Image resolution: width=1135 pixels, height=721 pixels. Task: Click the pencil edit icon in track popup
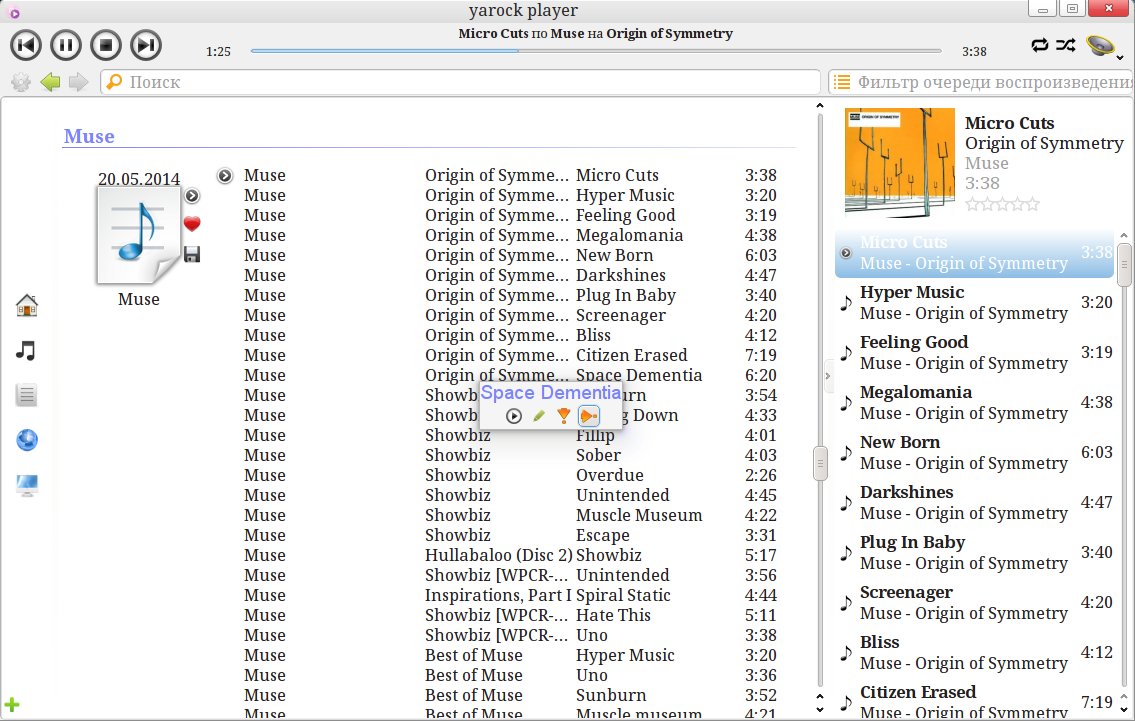(x=539, y=416)
